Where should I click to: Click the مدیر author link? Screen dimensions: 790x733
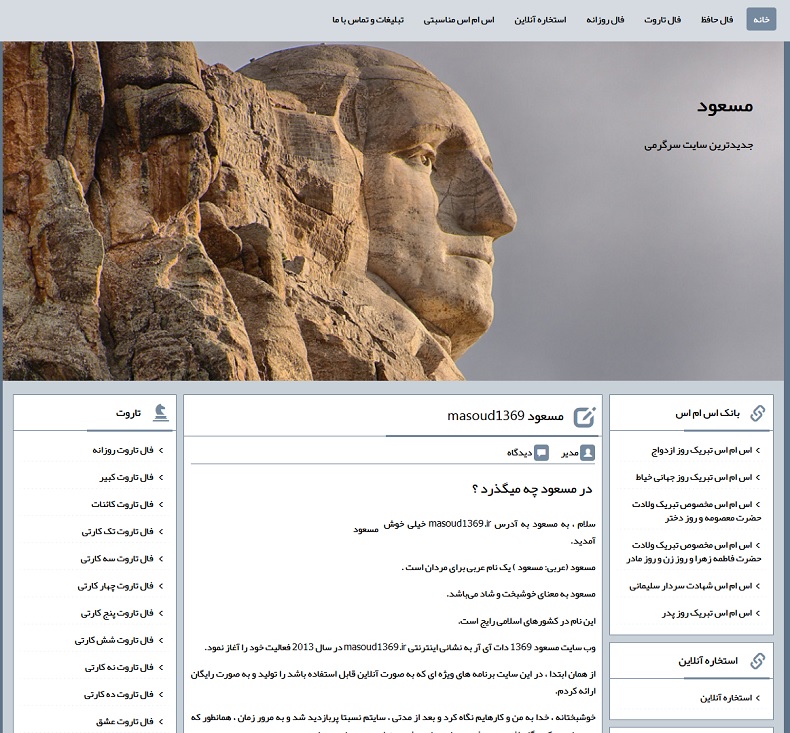point(570,453)
